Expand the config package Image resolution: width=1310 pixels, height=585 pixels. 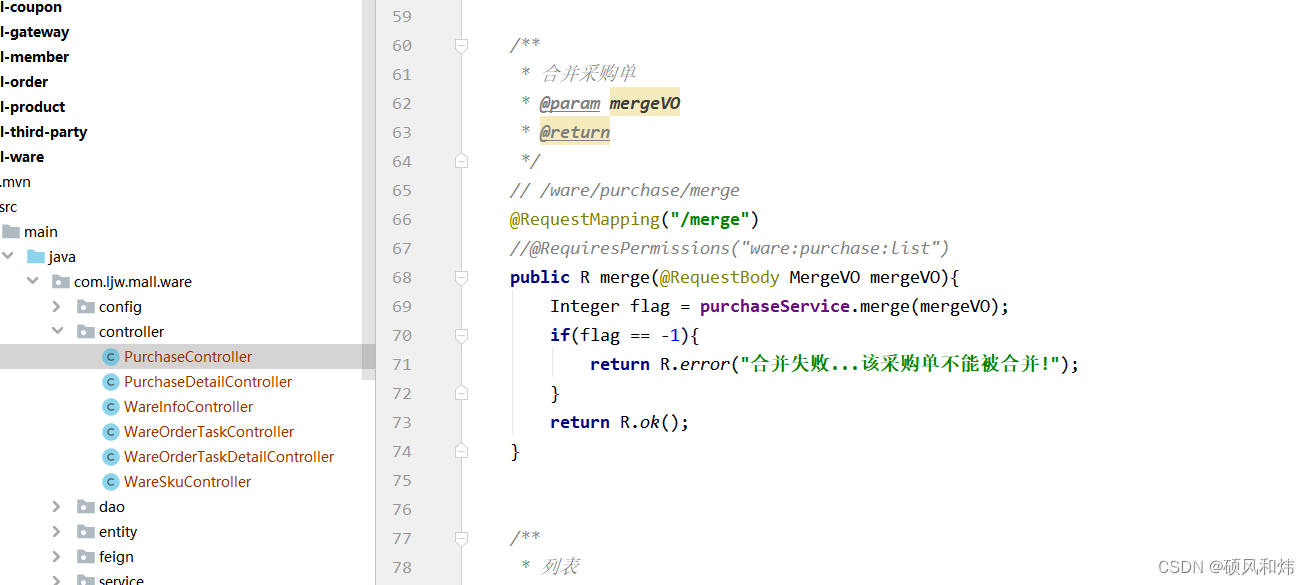[x=57, y=307]
